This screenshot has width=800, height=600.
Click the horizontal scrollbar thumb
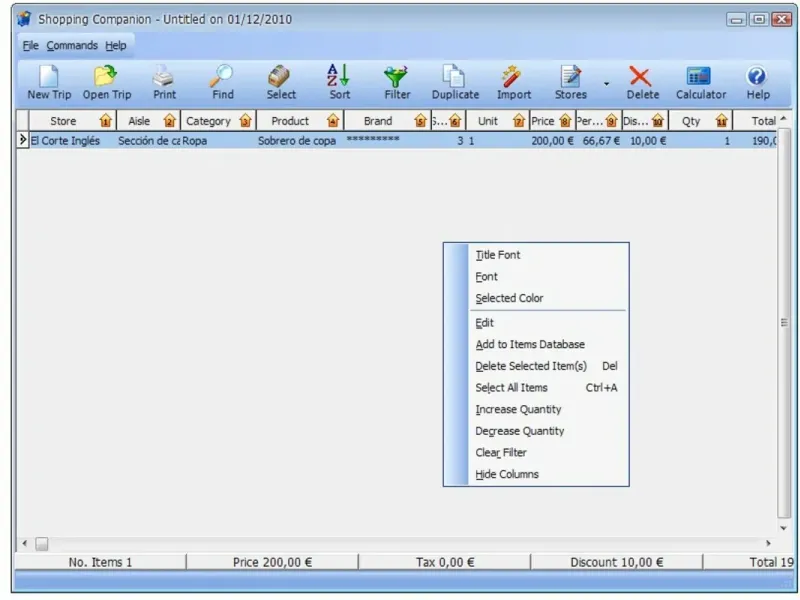click(42, 544)
